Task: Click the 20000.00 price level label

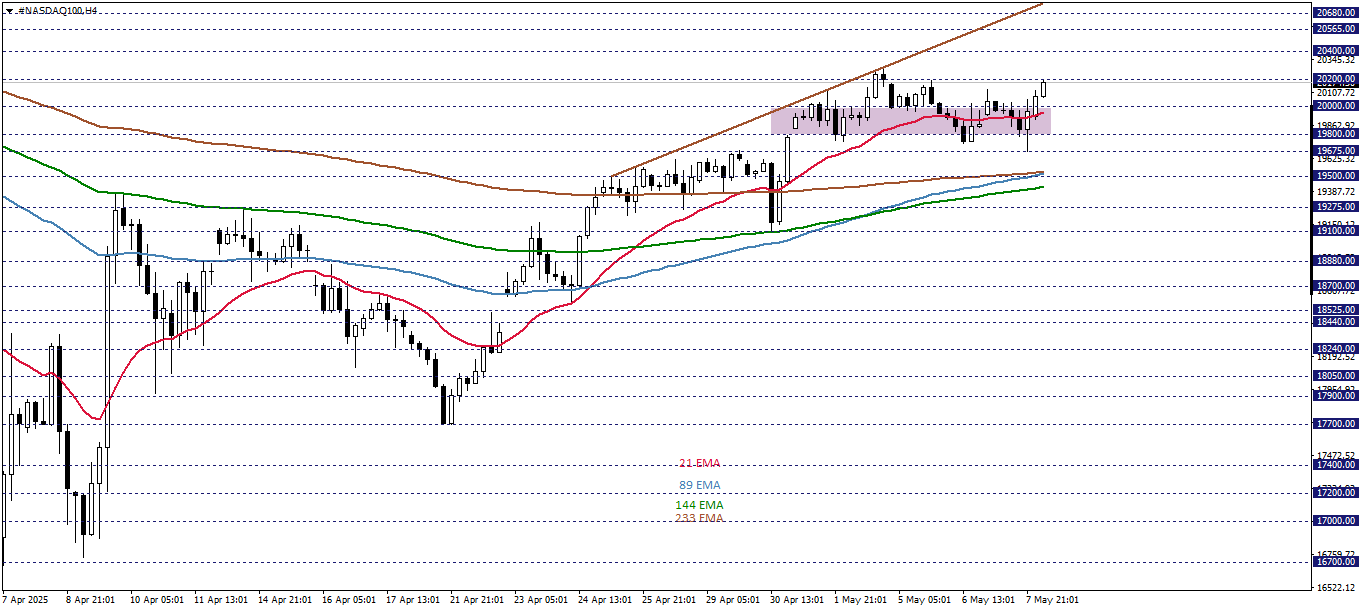Action: 1336,105
